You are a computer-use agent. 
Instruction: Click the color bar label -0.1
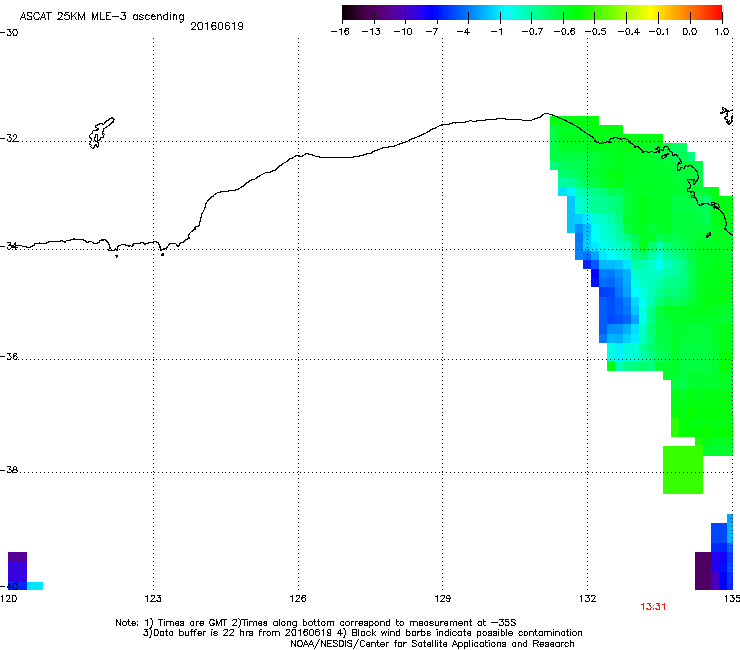pos(659,32)
